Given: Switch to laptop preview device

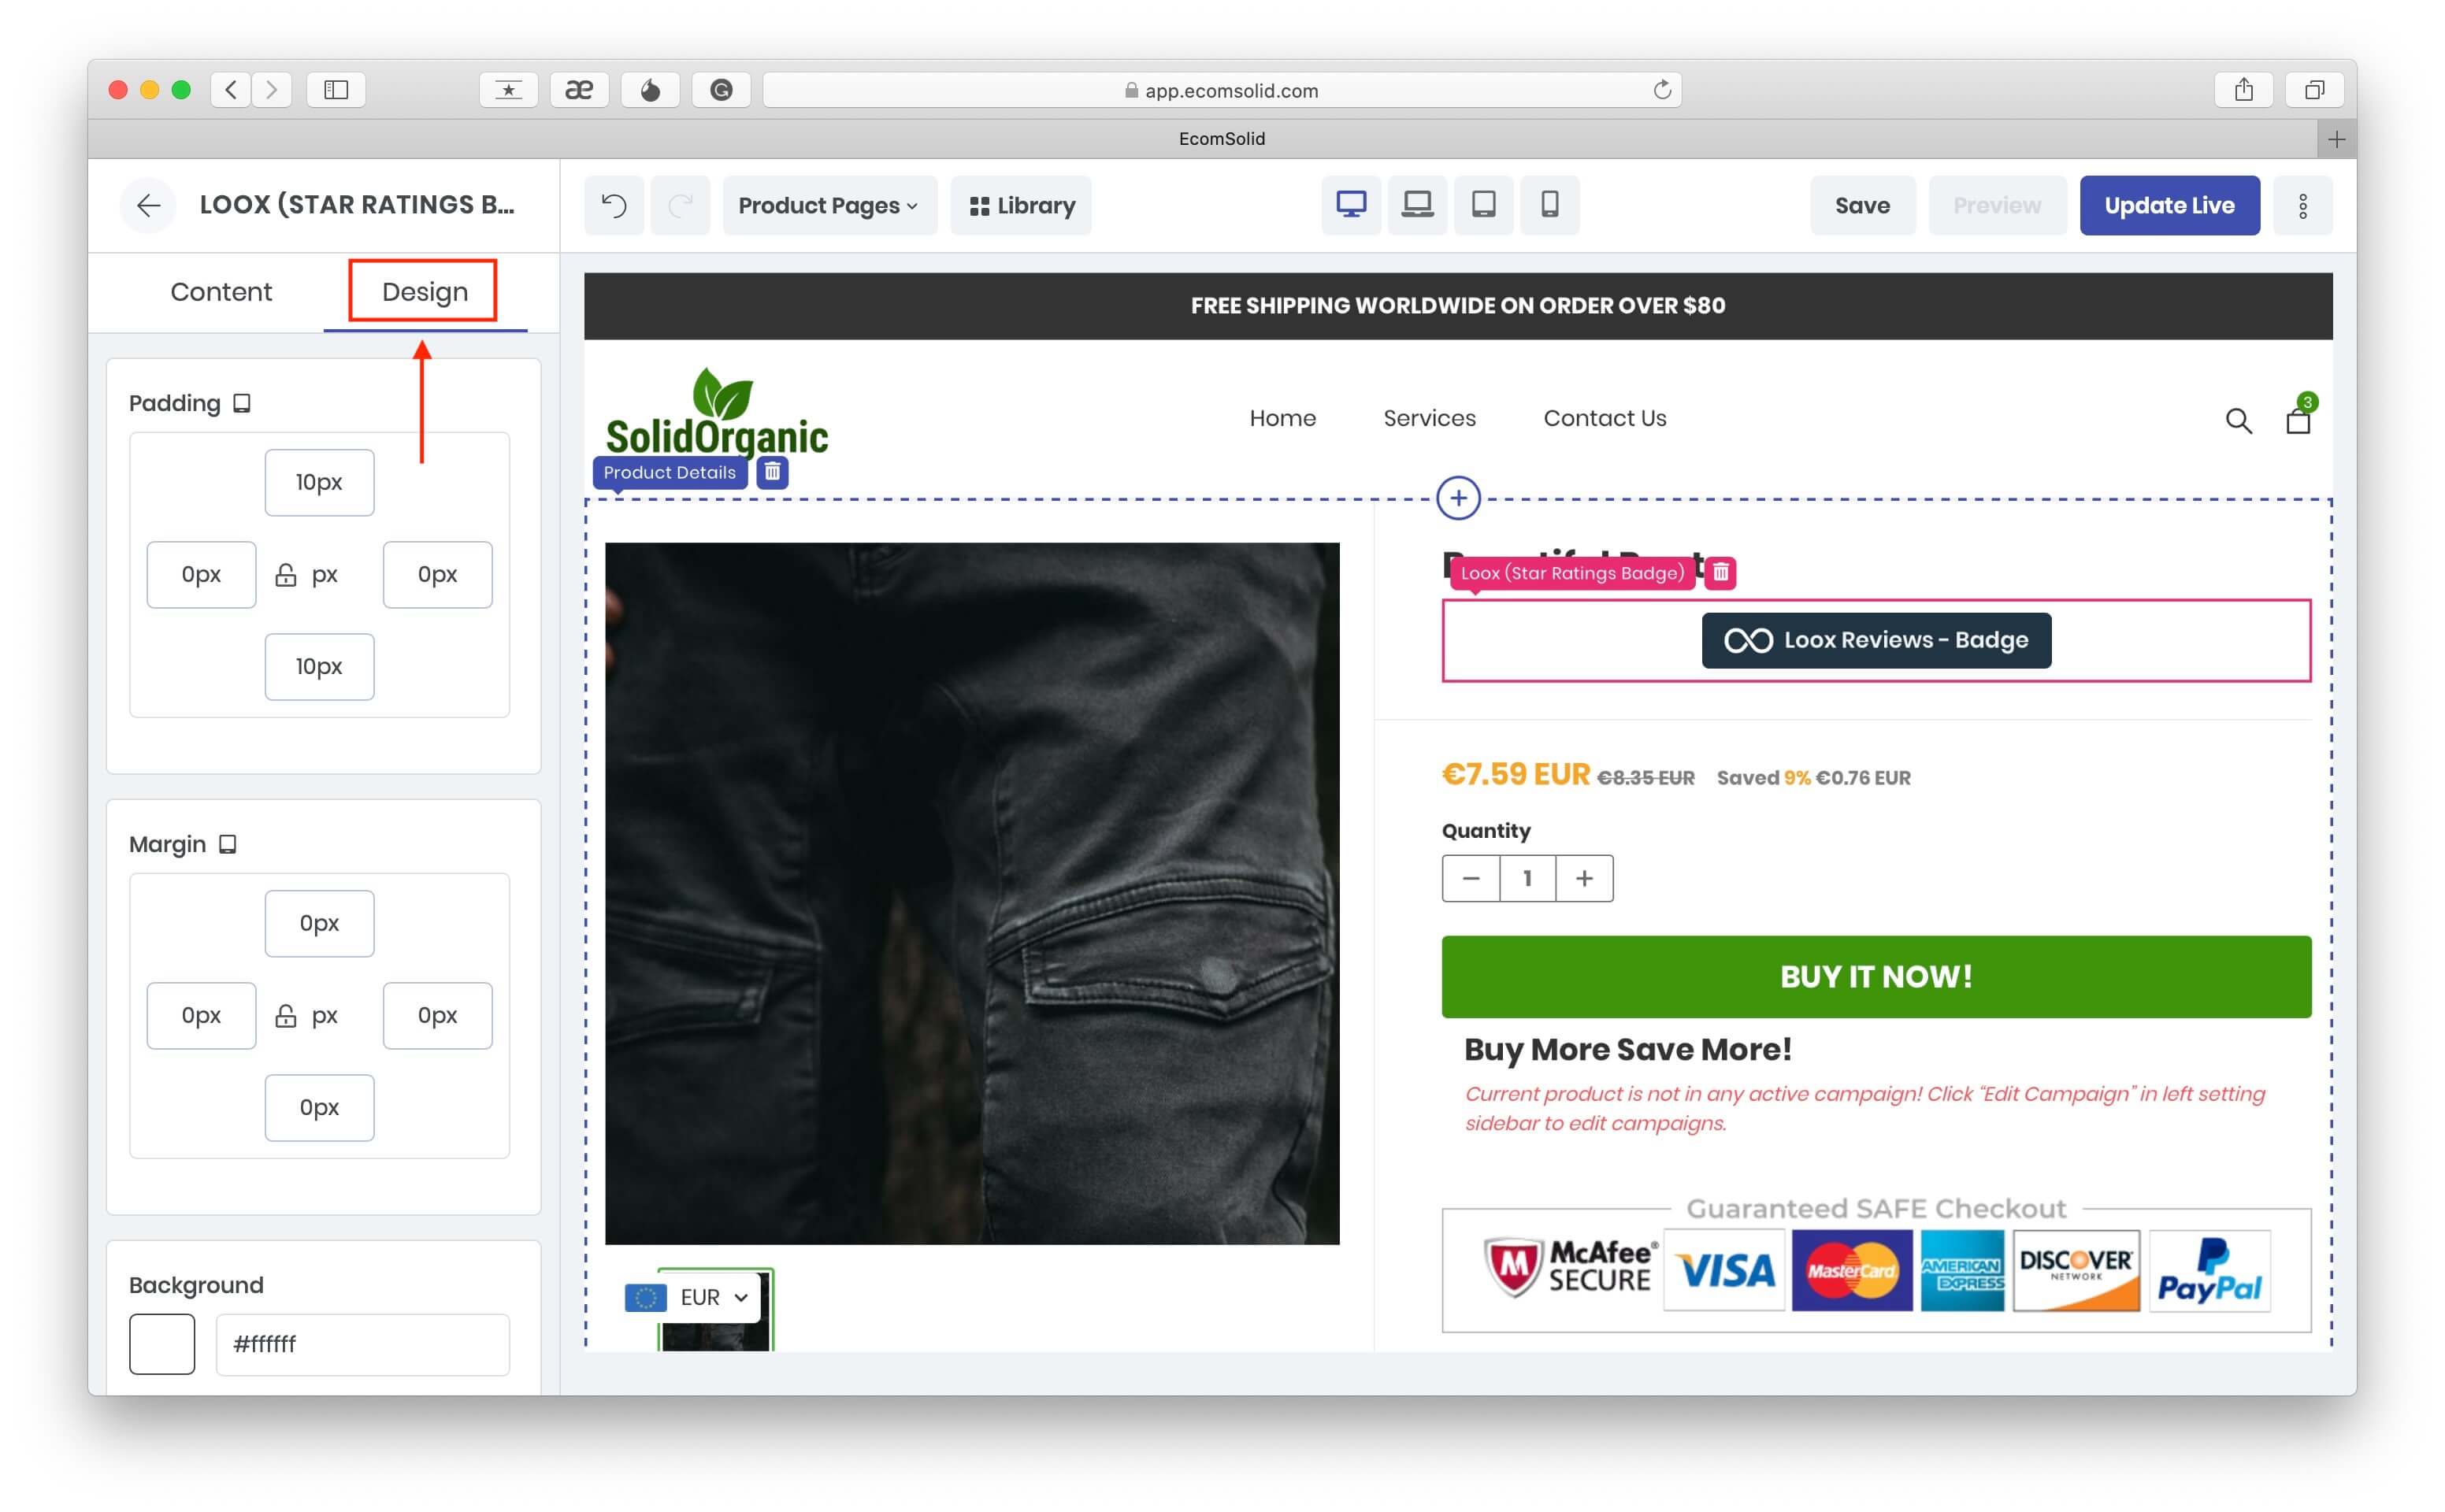Looking at the screenshot, I should (x=1417, y=205).
